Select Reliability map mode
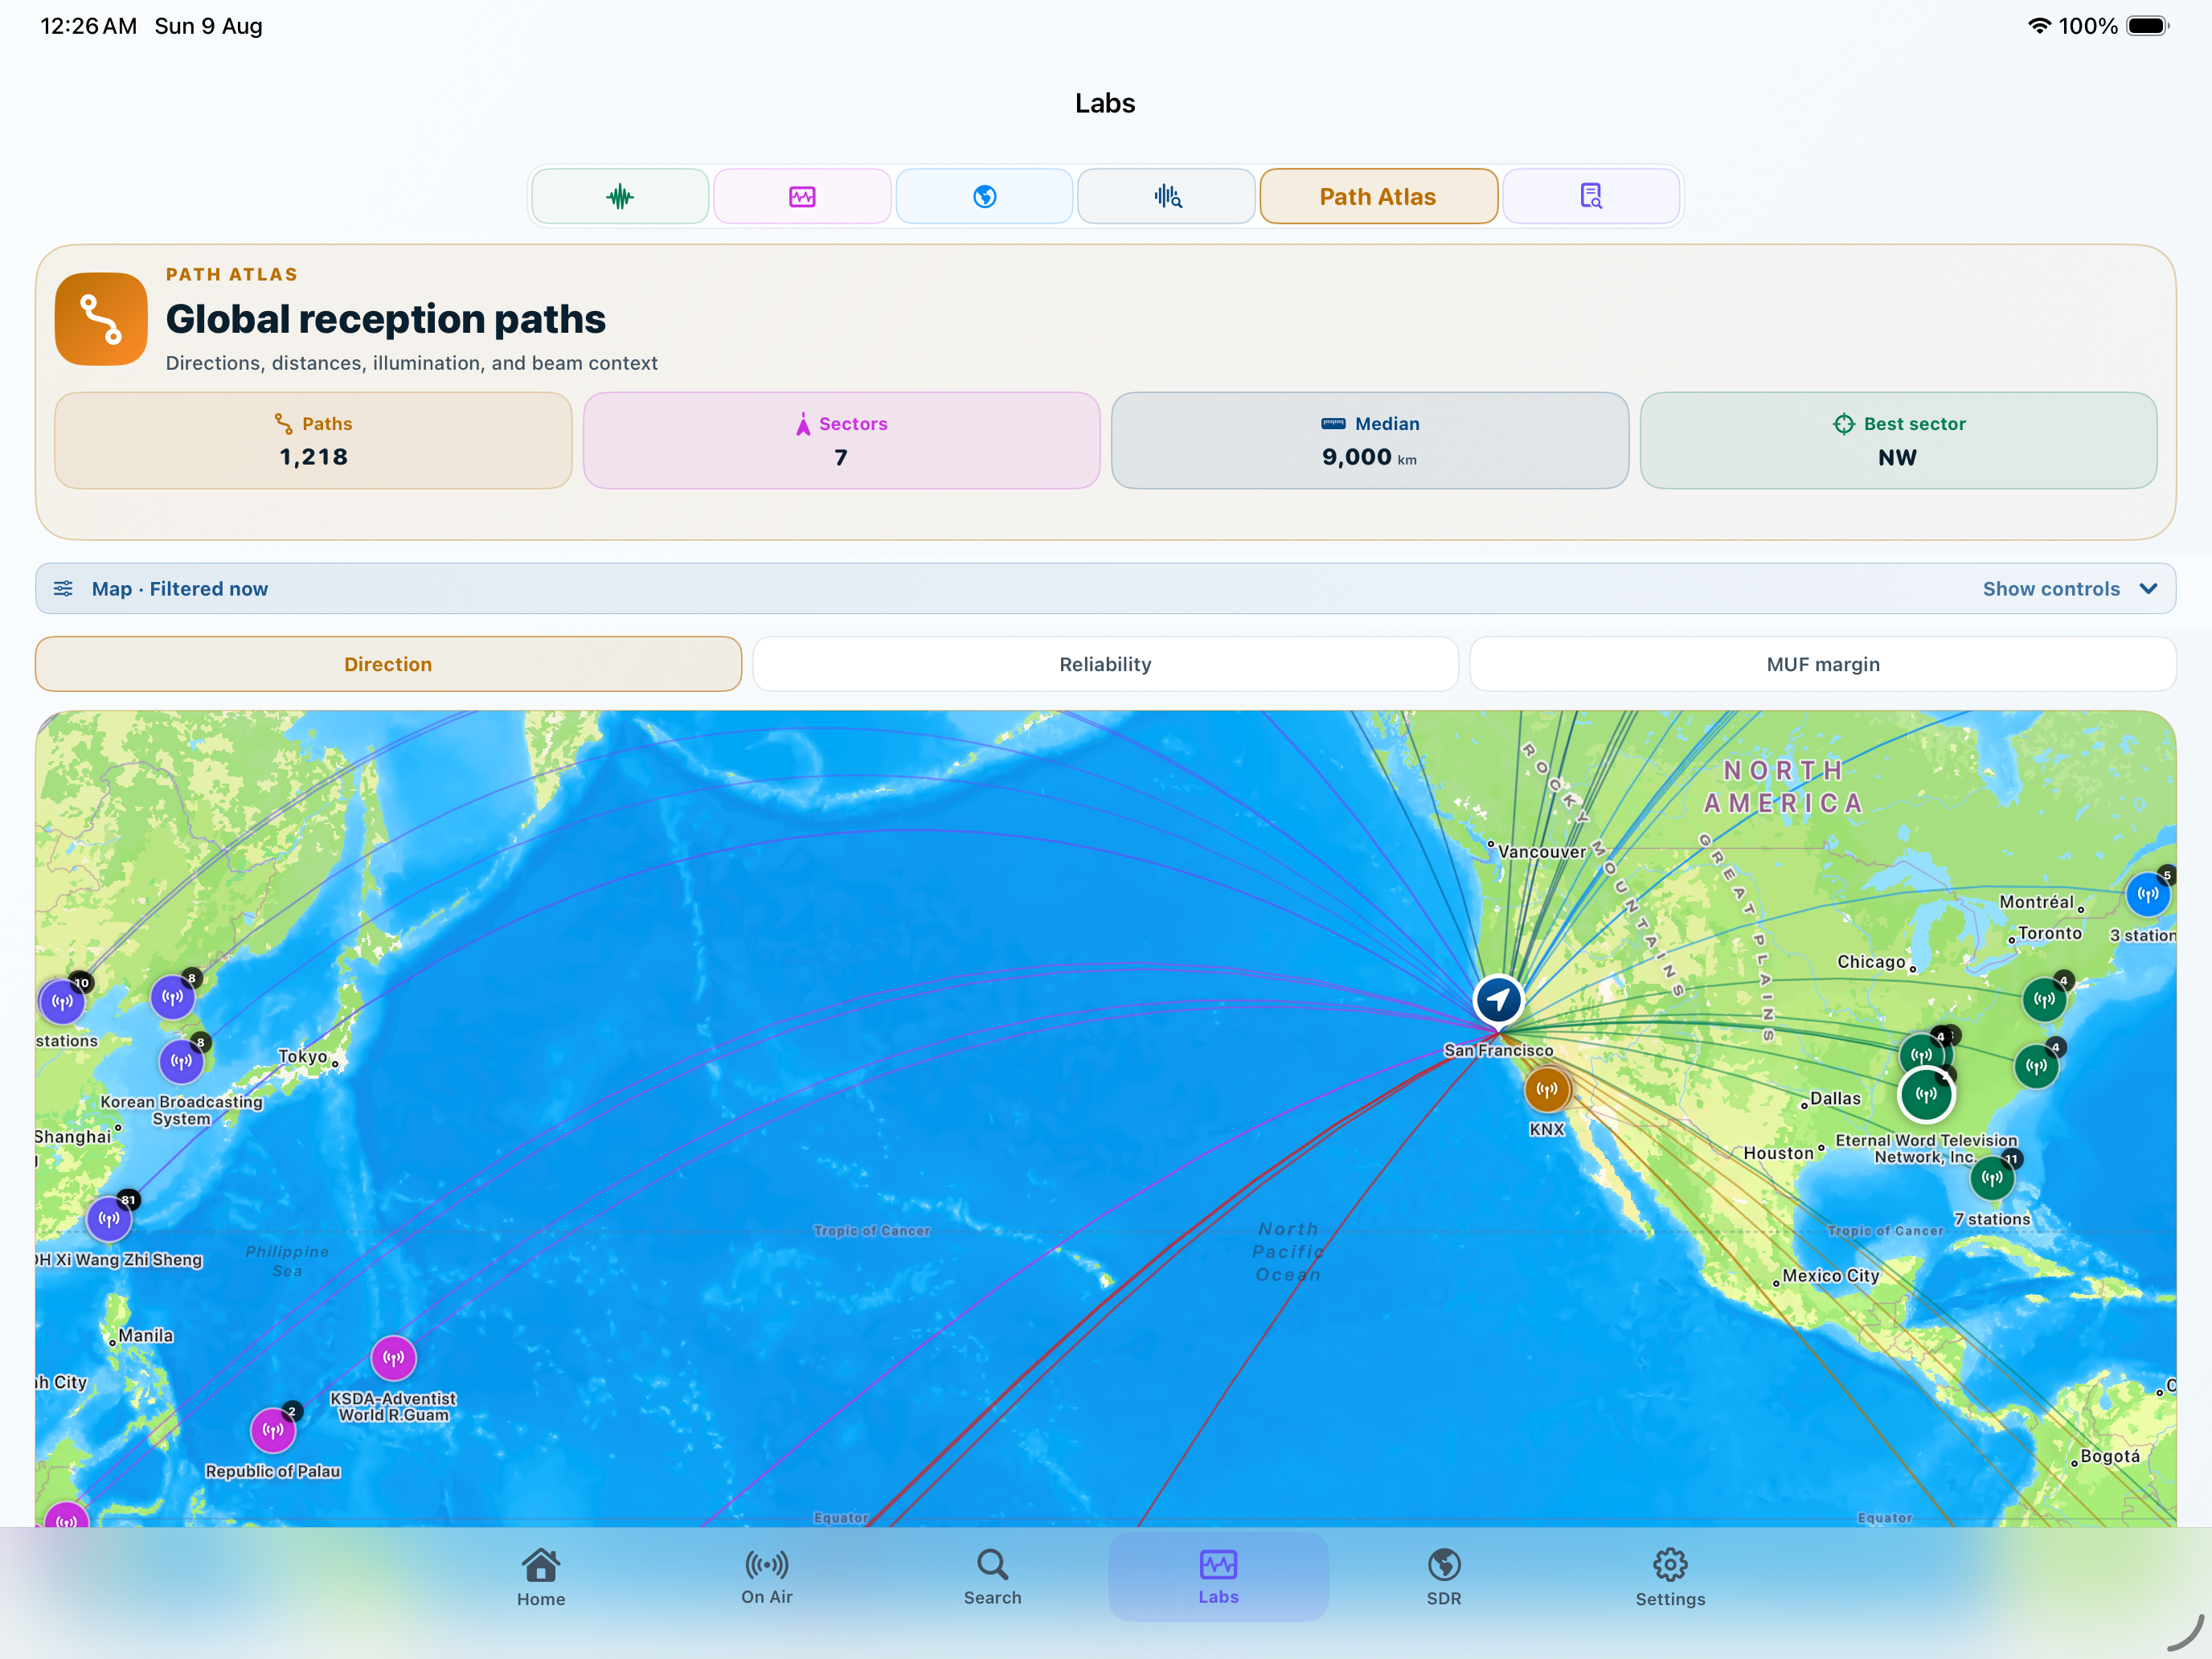 point(1105,664)
